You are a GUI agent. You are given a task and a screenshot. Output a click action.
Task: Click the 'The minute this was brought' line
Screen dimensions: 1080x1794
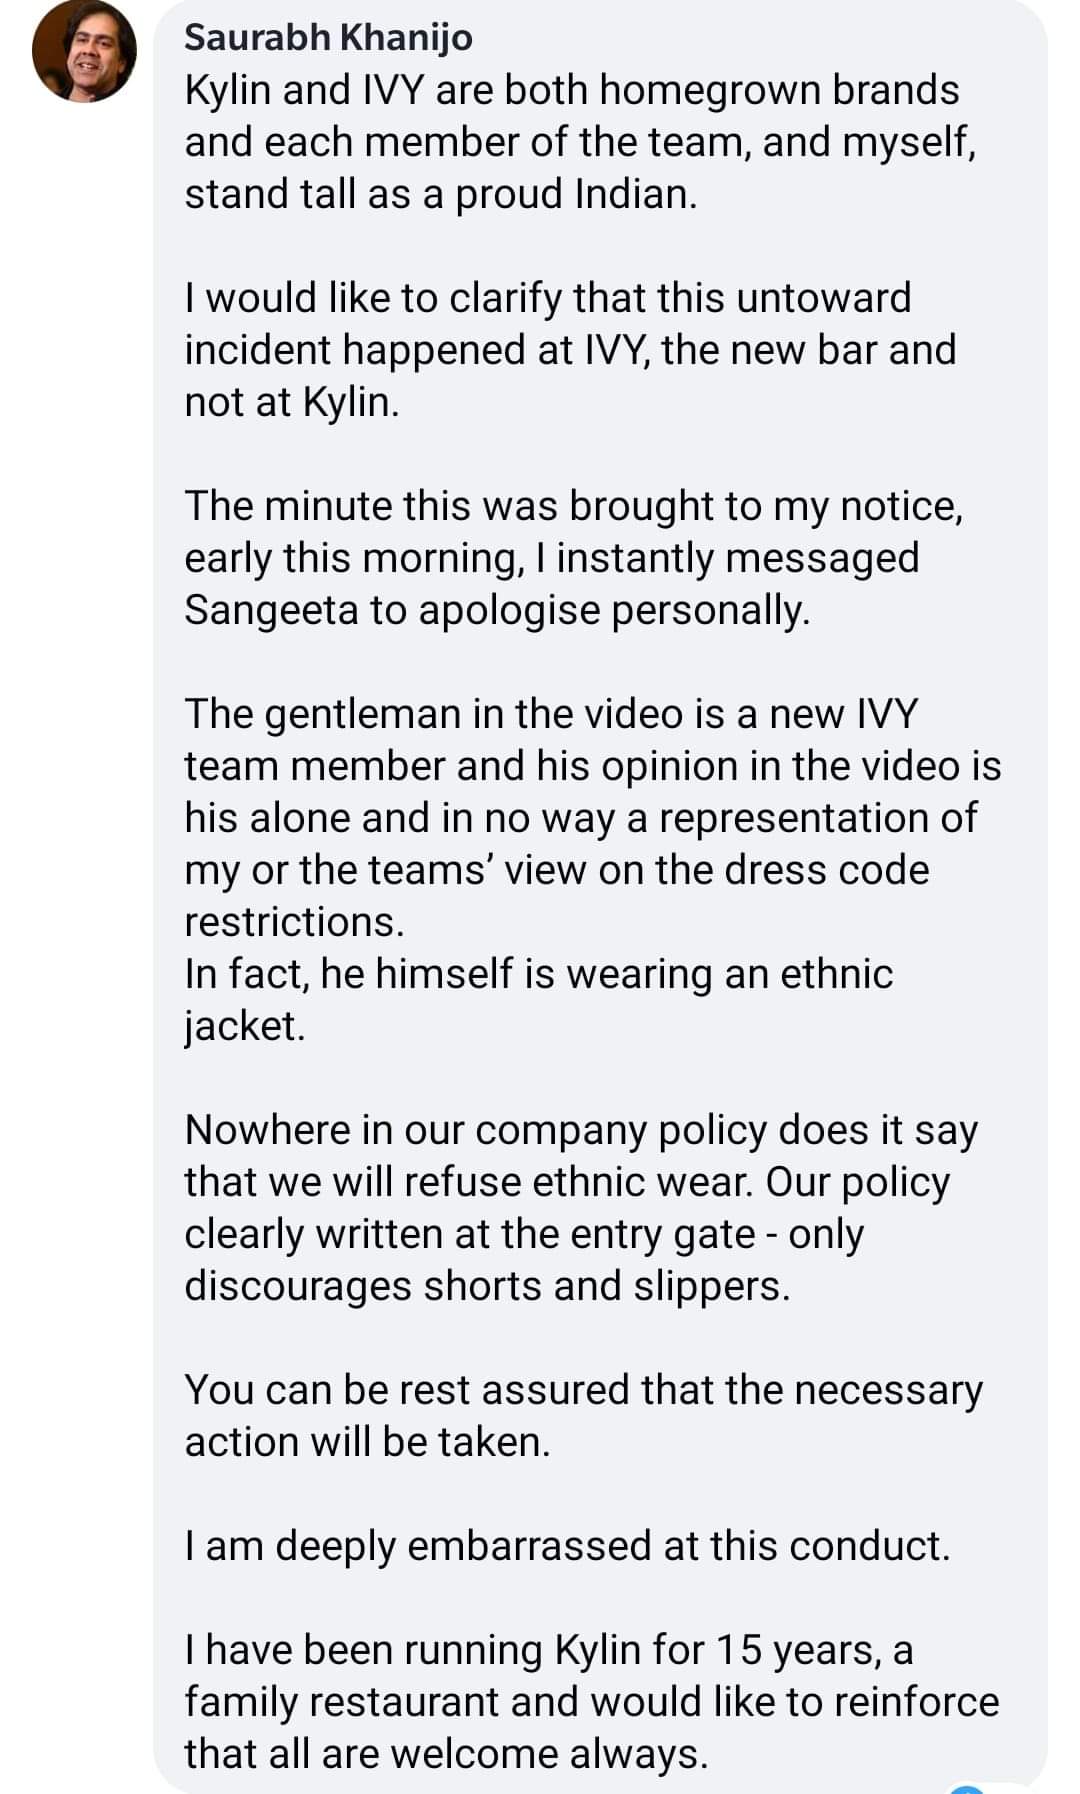pos(574,506)
